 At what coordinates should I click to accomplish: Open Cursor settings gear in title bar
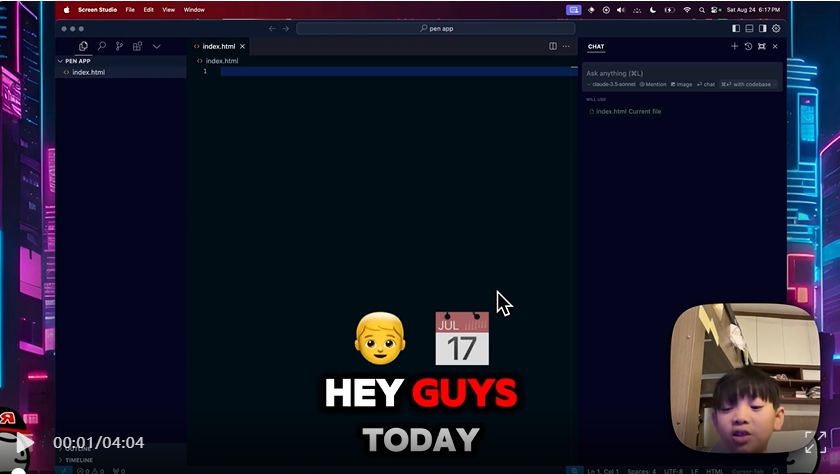click(x=776, y=28)
